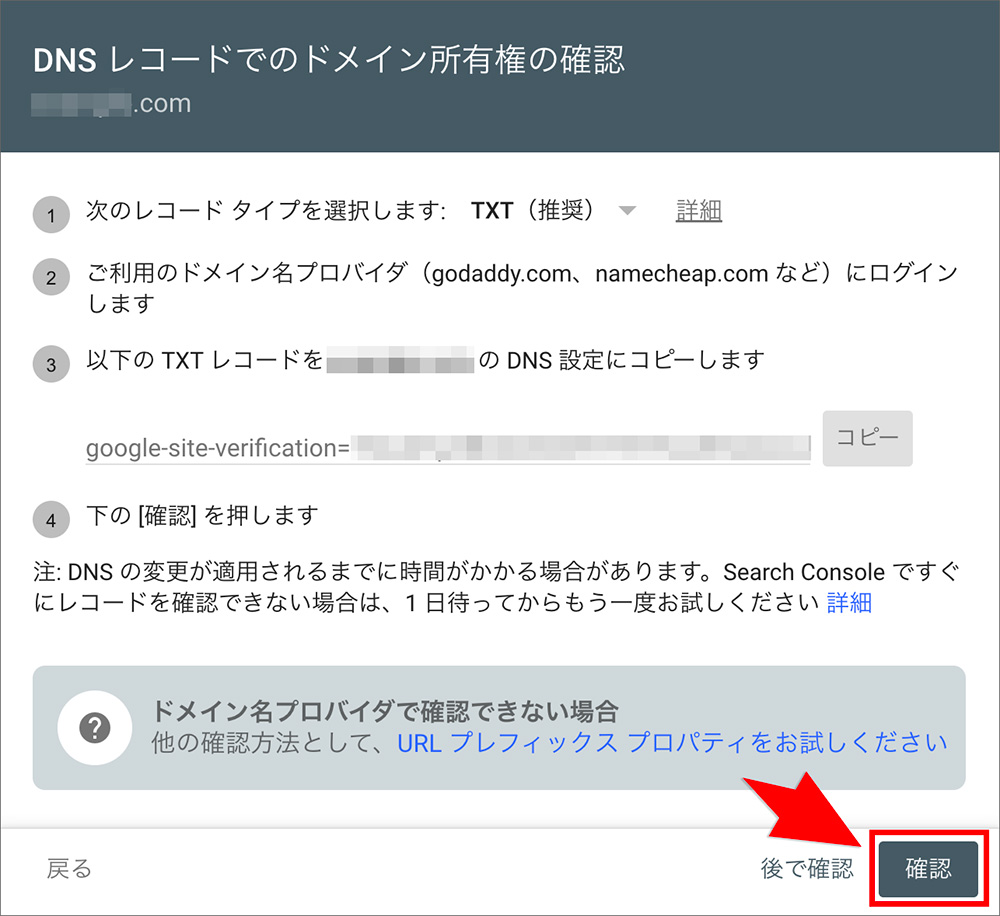The height and width of the screenshot is (916, 1000).
Task: Open the record type dropdown arrow
Action: point(627,211)
